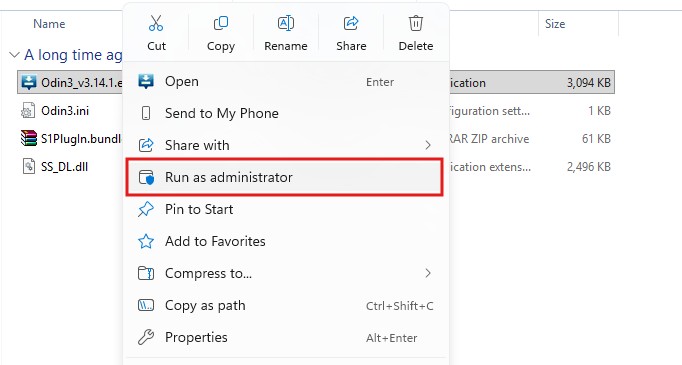The height and width of the screenshot is (365, 682).
Task: Select Copy as path
Action: click(285, 305)
